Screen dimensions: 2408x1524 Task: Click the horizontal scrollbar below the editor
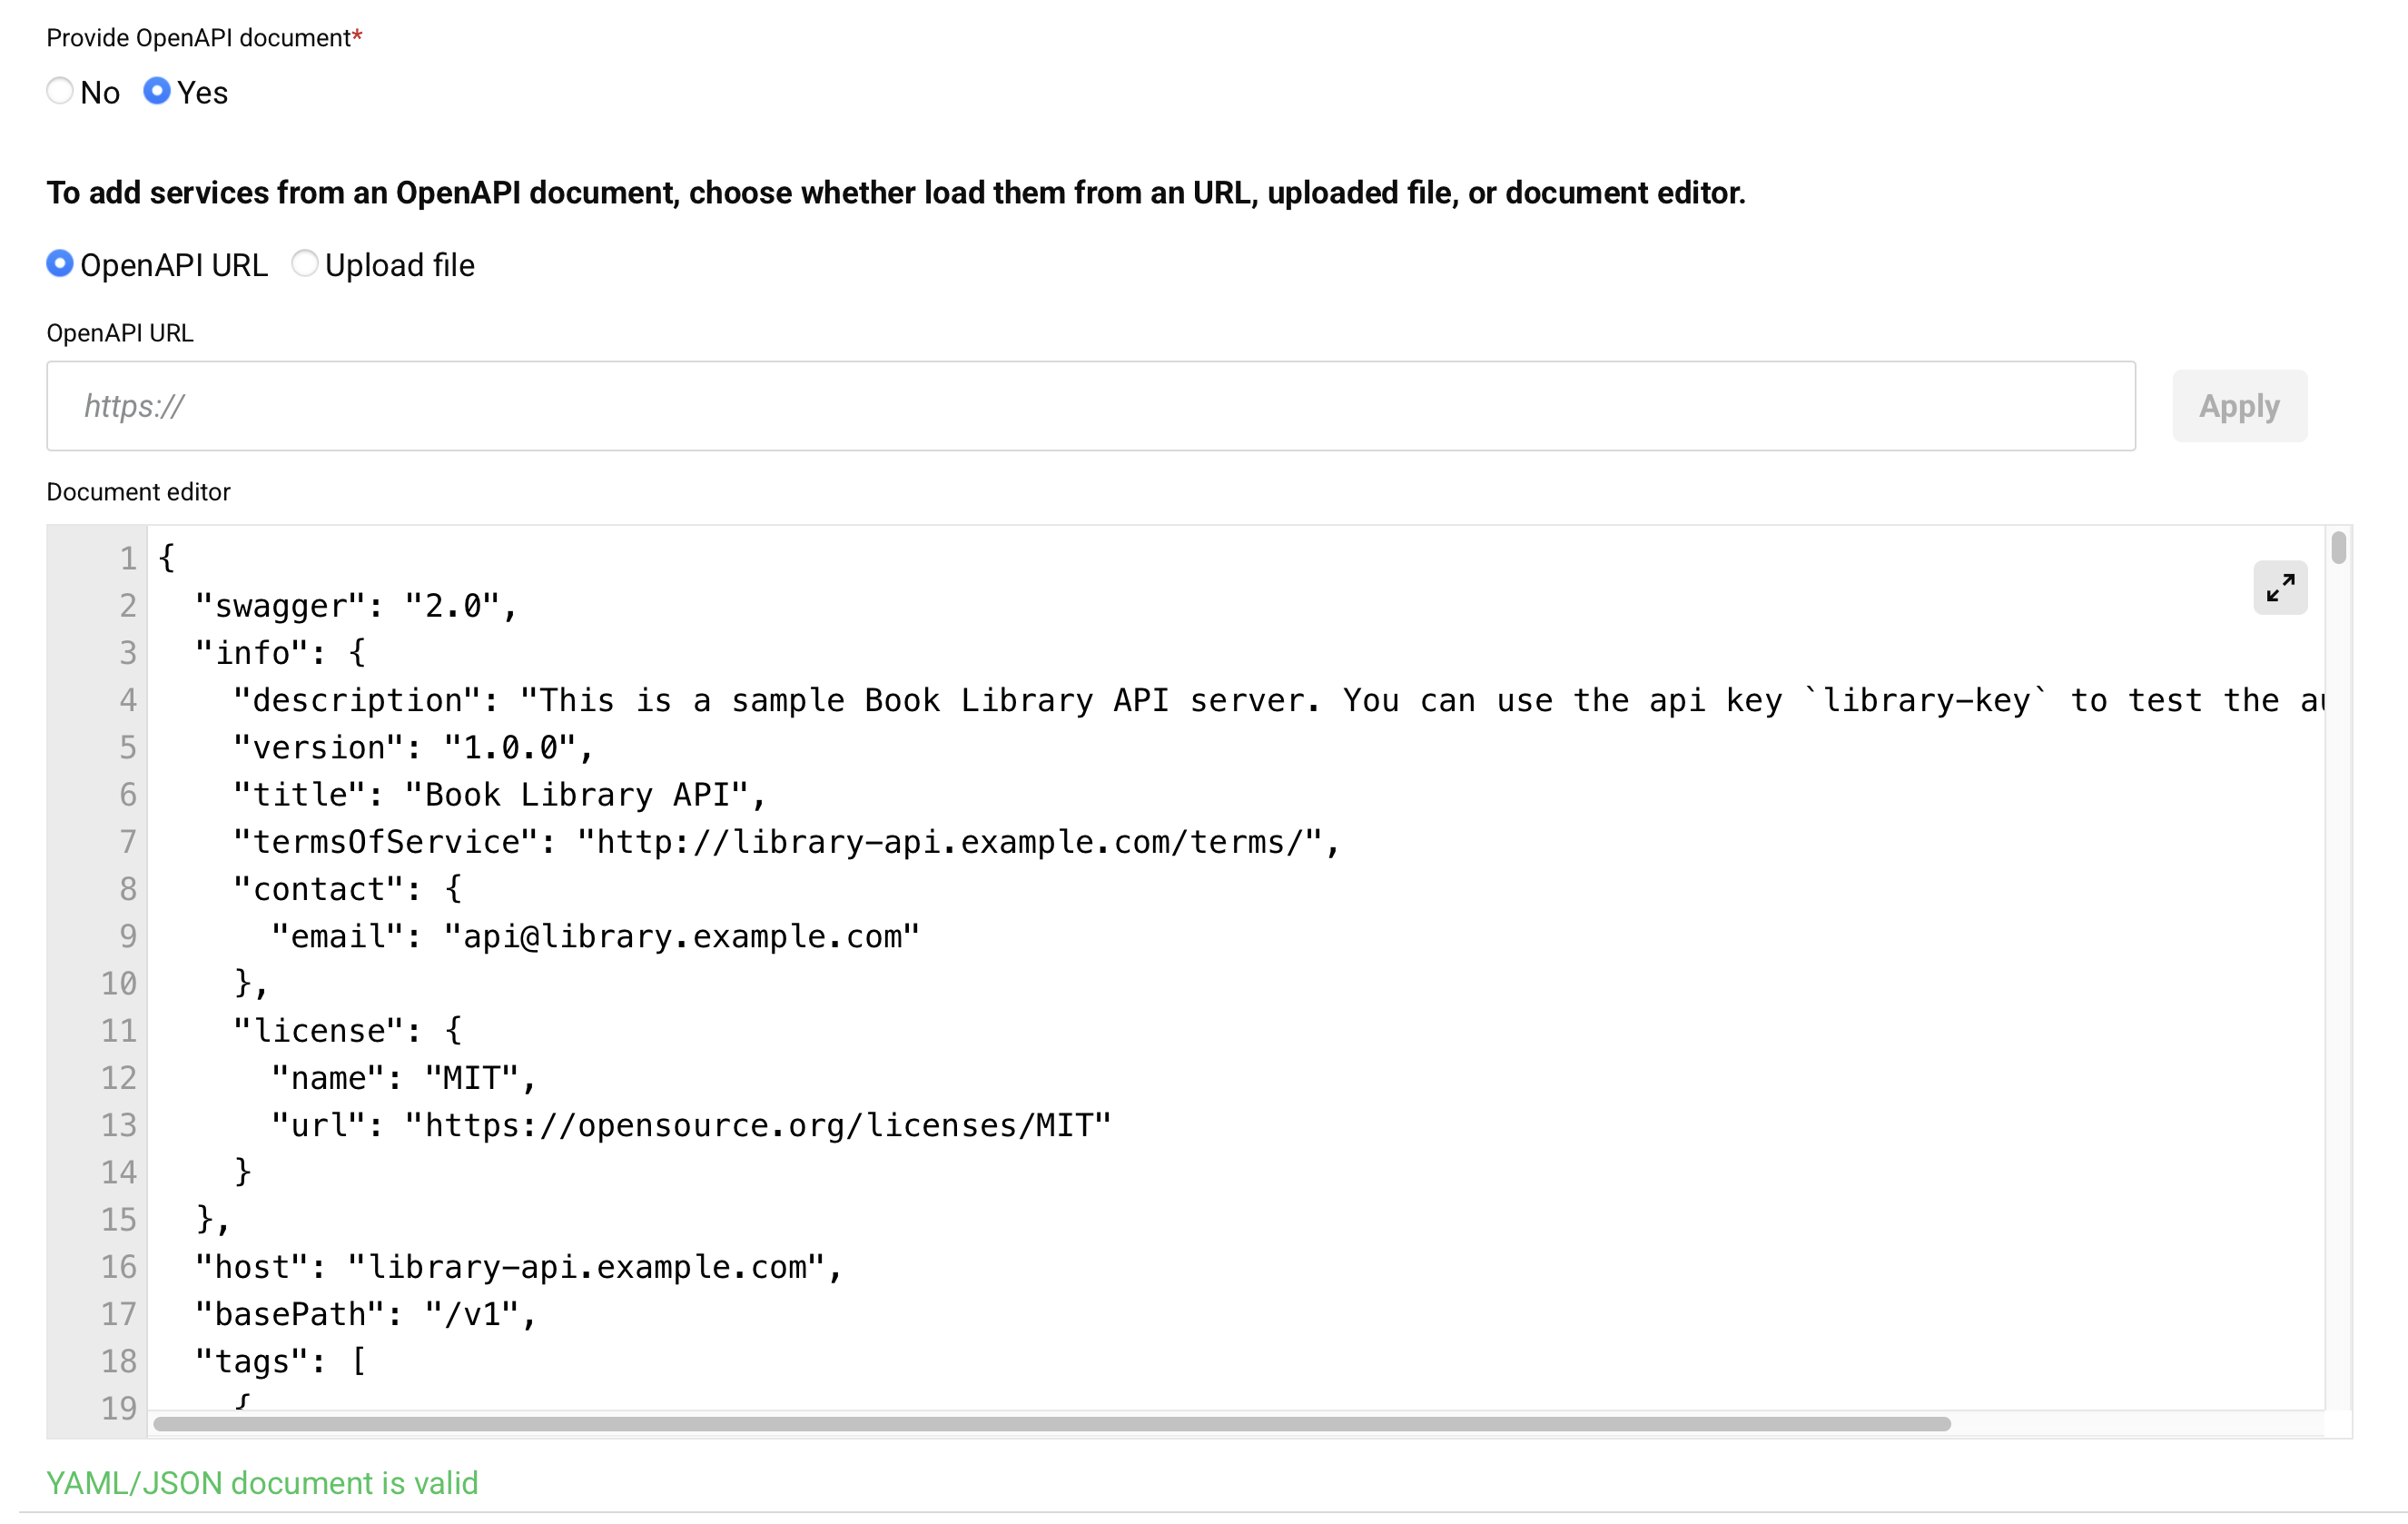[1050, 1423]
